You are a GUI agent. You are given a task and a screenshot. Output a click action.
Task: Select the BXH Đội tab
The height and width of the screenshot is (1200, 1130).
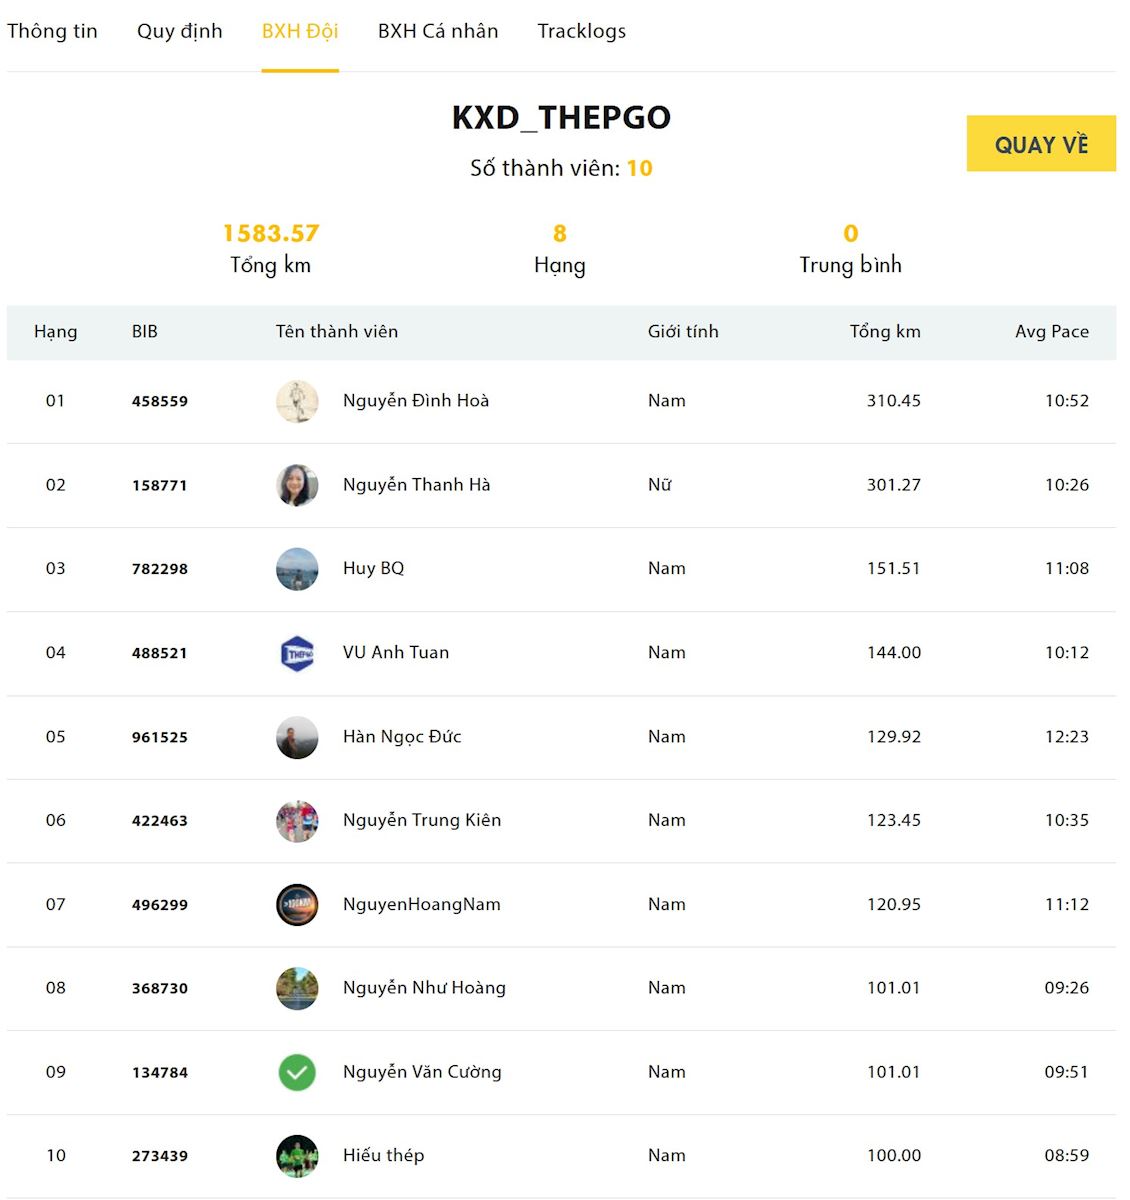tap(300, 31)
